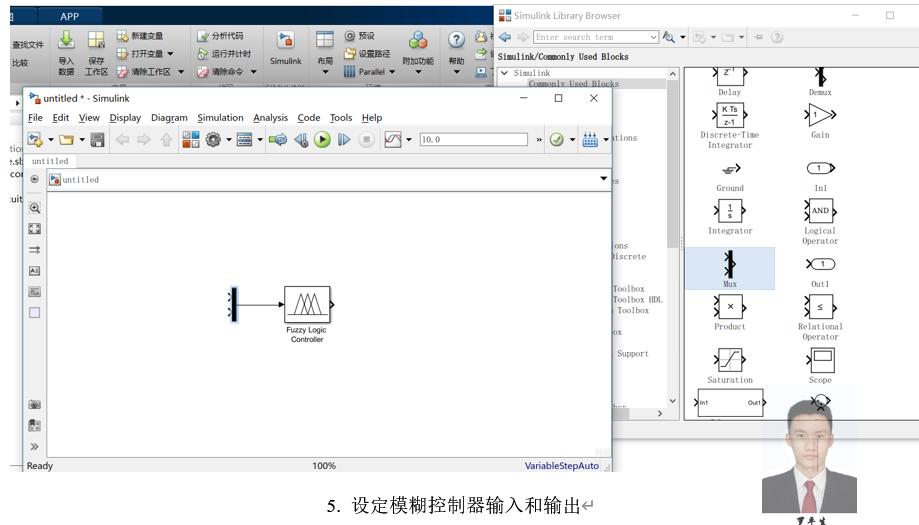Click Set Path (设置路径) in MATLAB ribbon
This screenshot has height=525, width=919.
(x=367, y=53)
